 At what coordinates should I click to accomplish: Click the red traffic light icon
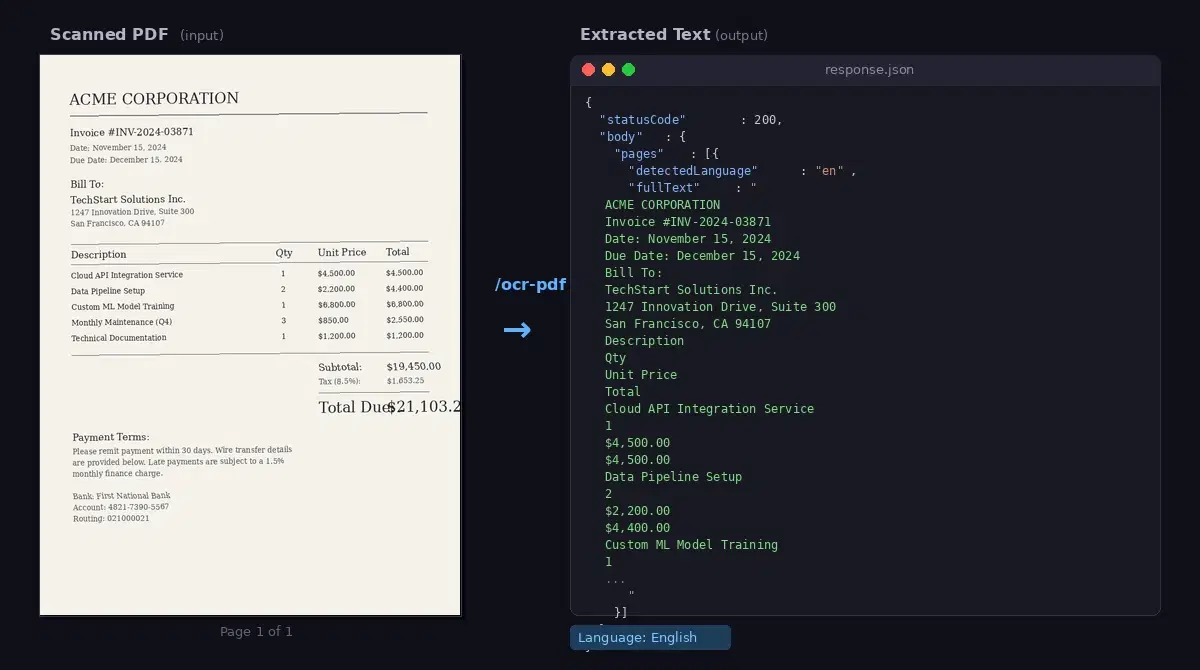pyautogui.click(x=588, y=69)
